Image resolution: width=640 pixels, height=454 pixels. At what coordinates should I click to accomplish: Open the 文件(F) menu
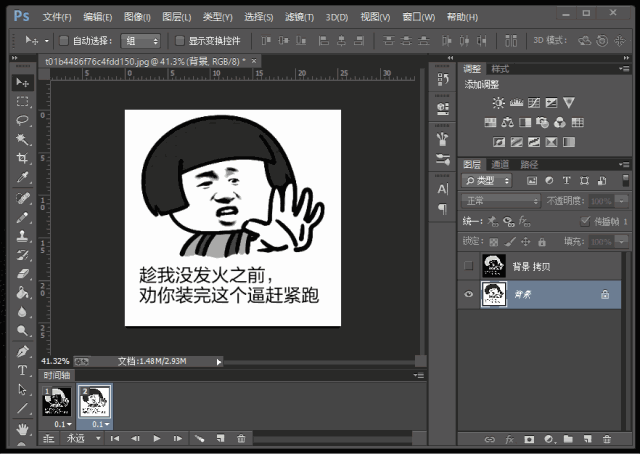coord(57,17)
